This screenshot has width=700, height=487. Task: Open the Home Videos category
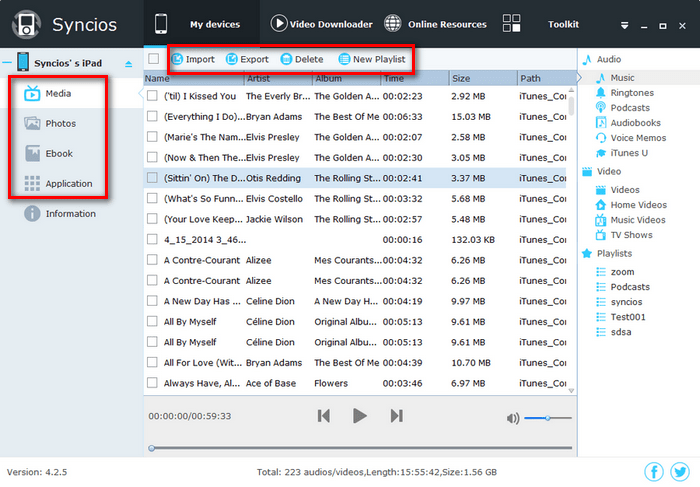638,205
